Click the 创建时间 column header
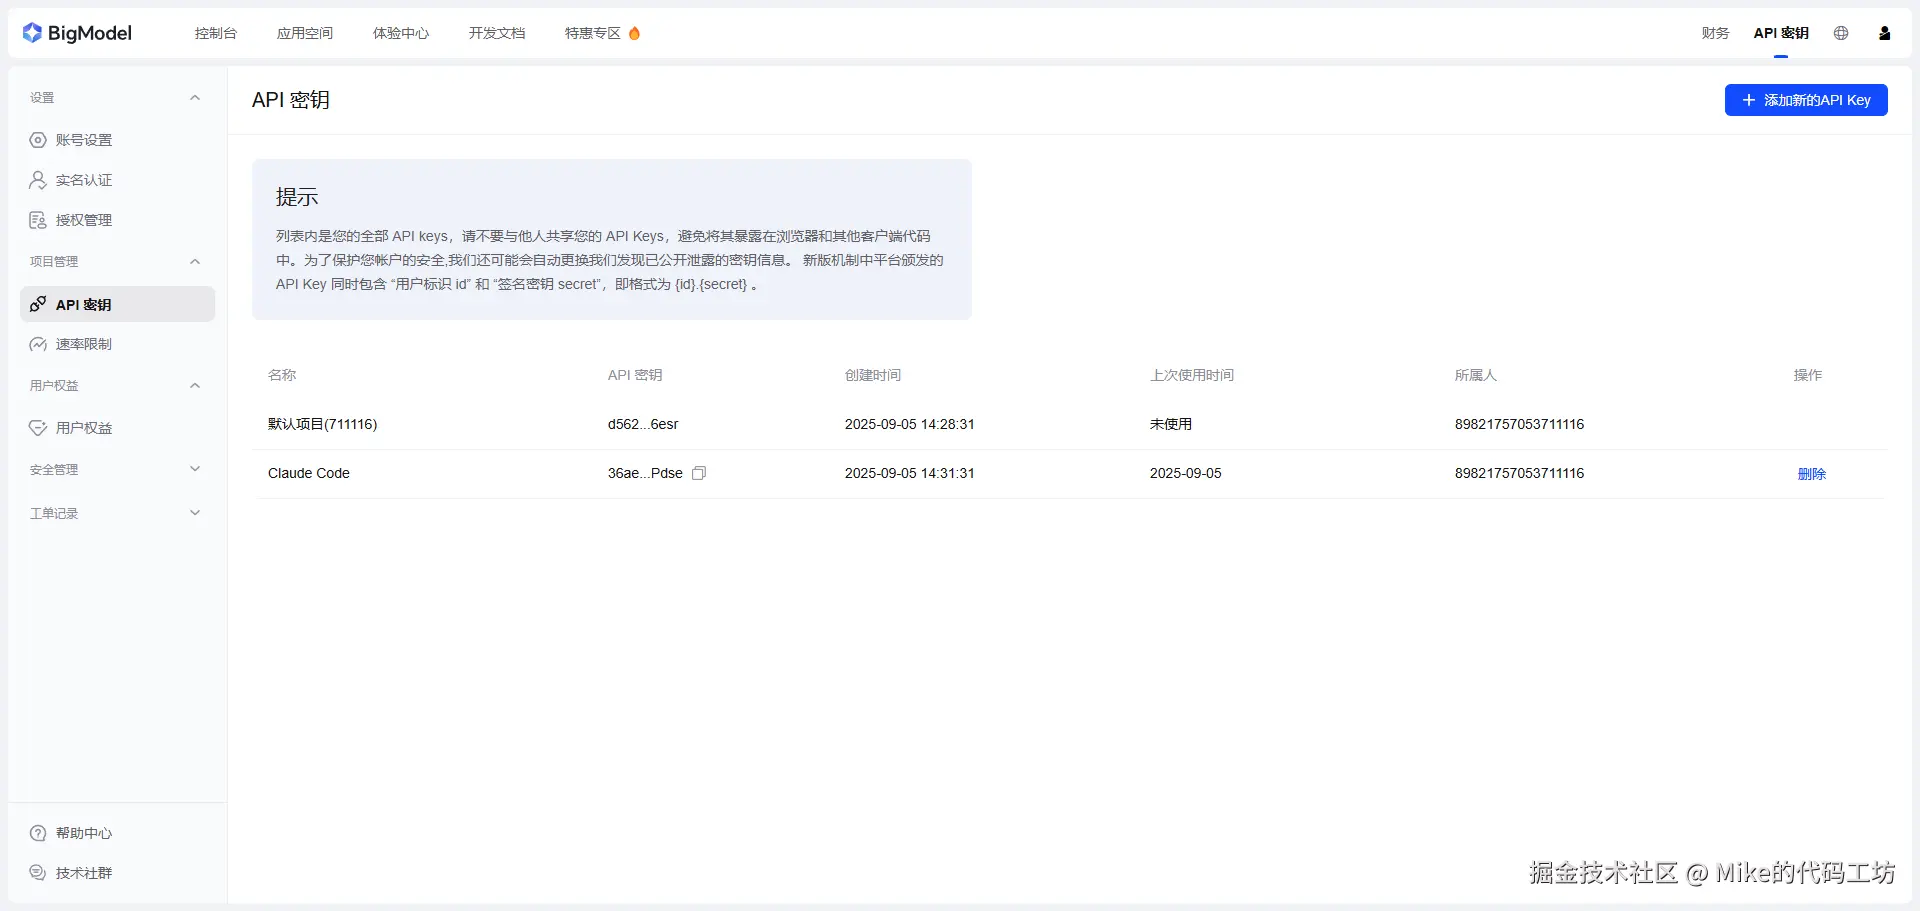The height and width of the screenshot is (911, 1920). pos(873,375)
